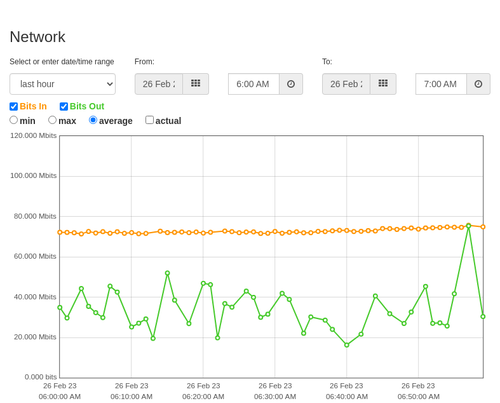The height and width of the screenshot is (403, 500).
Task: Select the max radio button
Action: coord(52,120)
